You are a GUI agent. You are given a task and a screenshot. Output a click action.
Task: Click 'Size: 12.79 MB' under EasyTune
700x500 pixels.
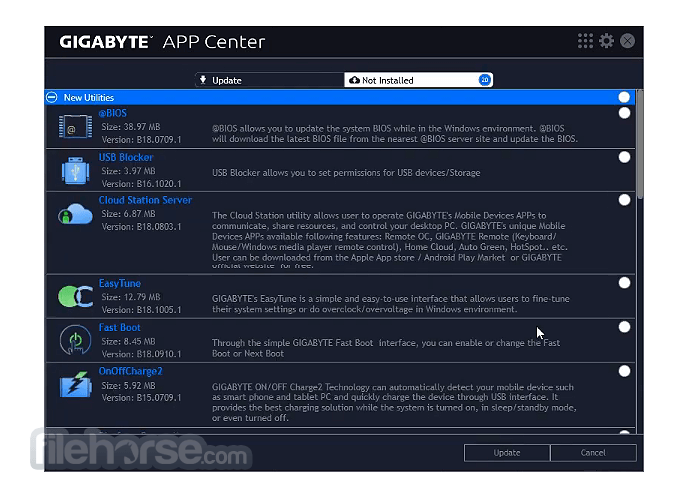tap(130, 297)
